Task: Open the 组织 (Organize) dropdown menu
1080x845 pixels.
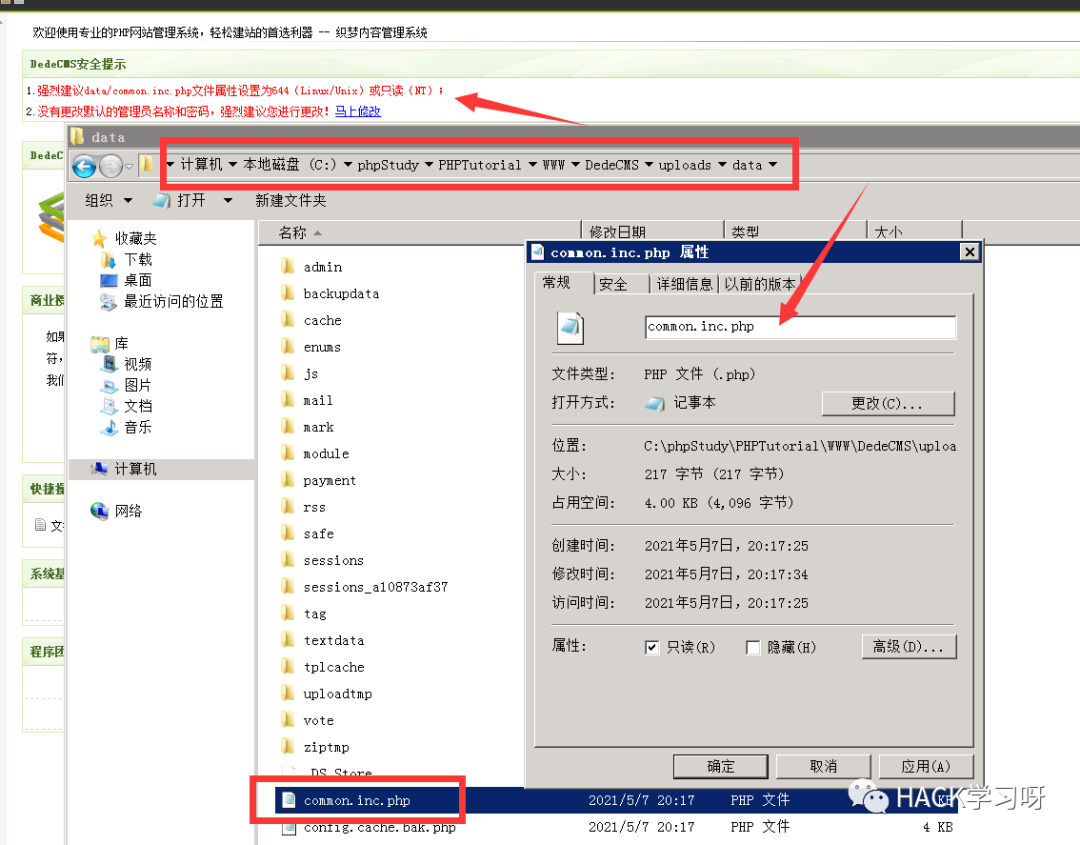Action: [x=109, y=200]
